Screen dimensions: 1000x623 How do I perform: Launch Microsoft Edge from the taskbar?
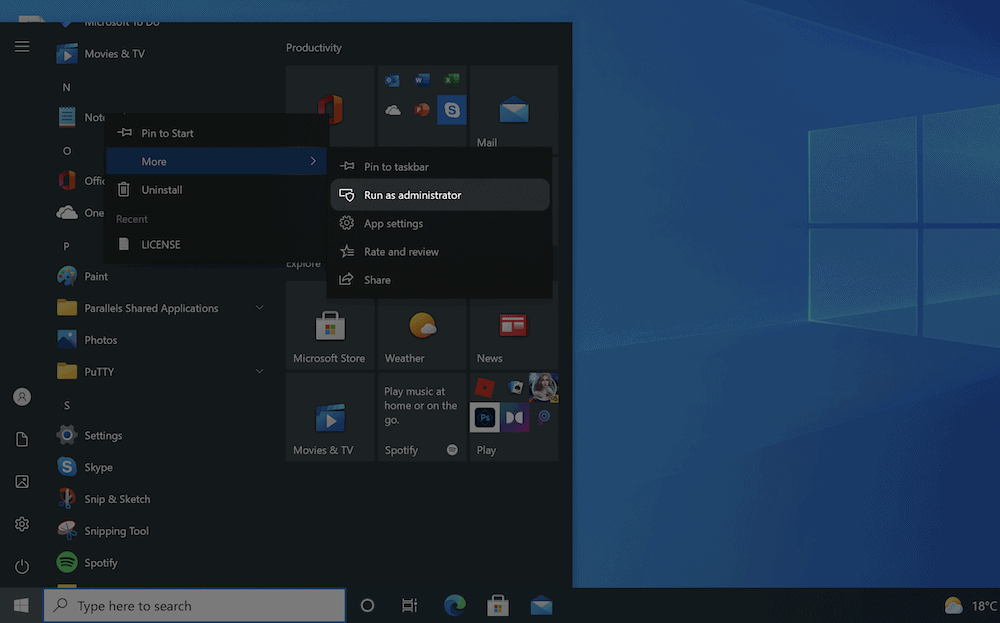point(455,605)
